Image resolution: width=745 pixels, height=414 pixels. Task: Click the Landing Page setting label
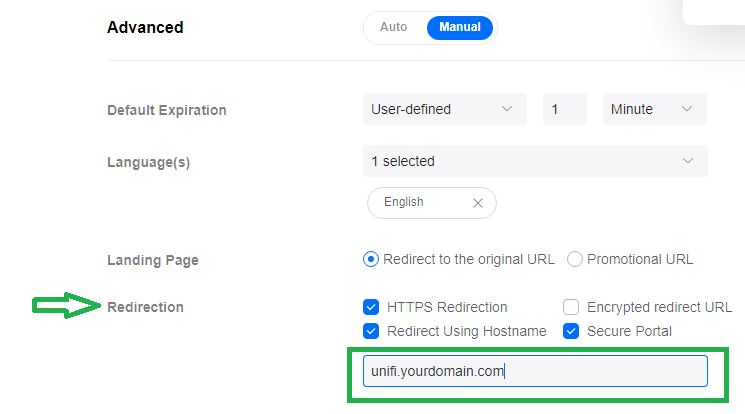click(153, 260)
